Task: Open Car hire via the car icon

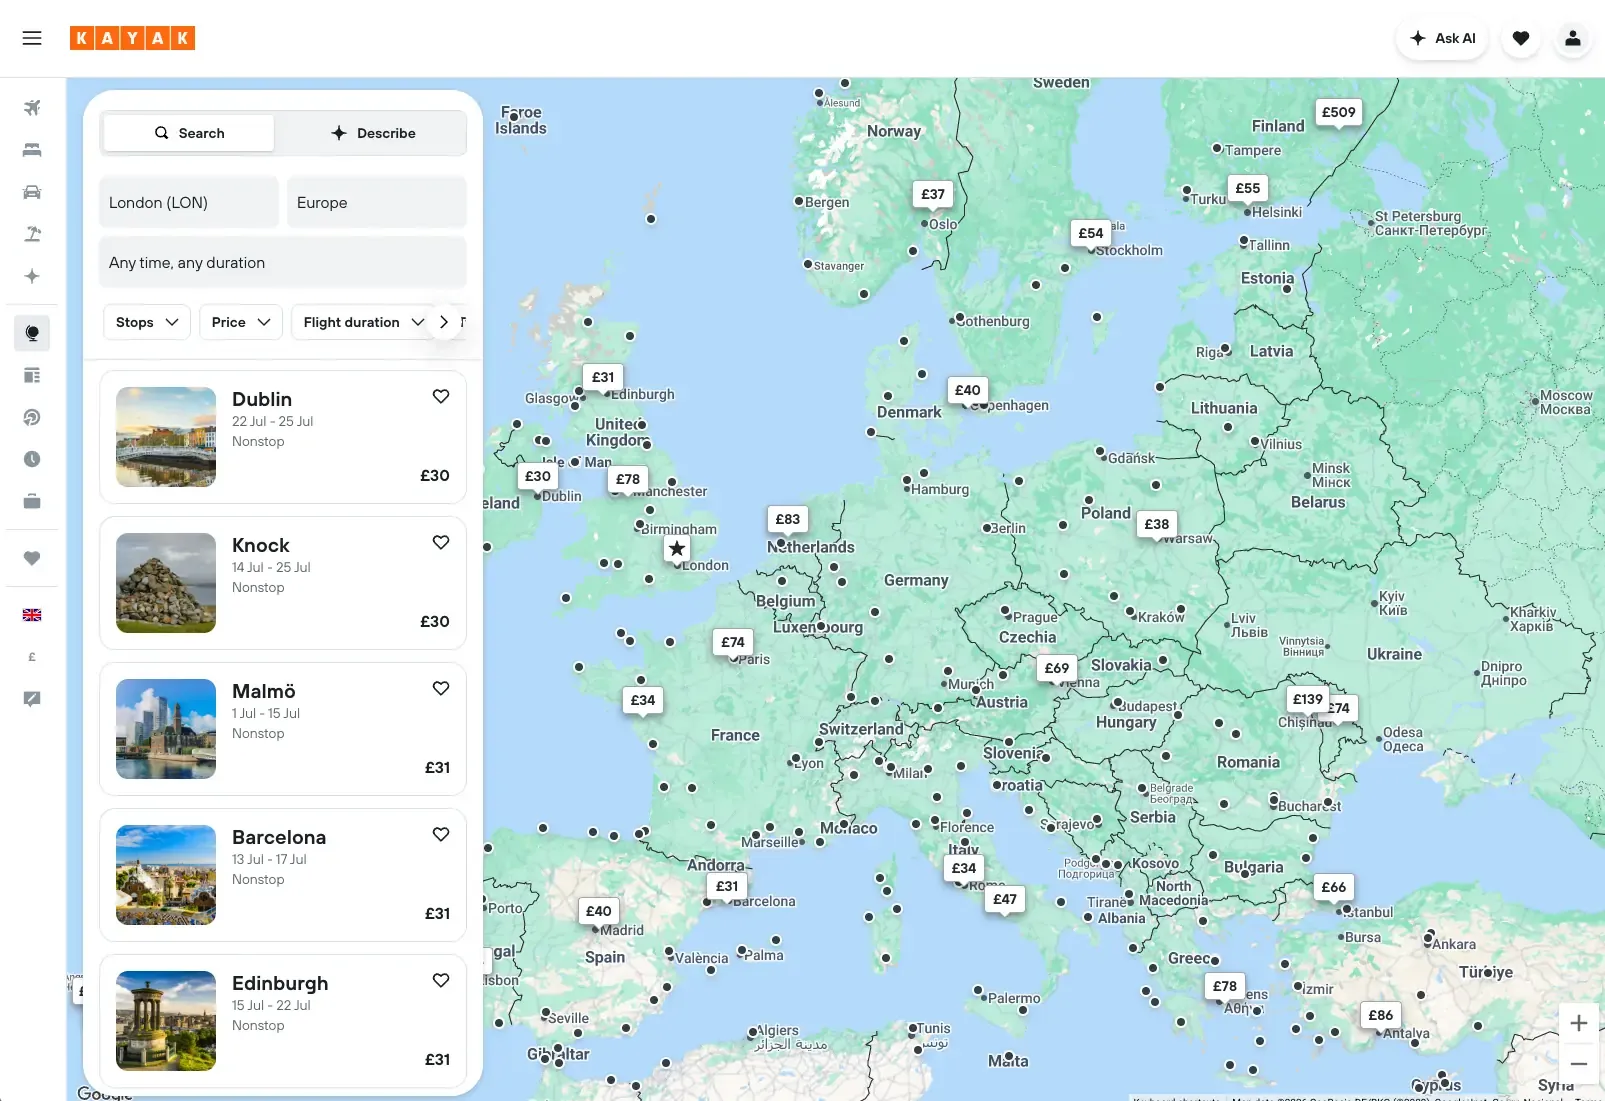Action: (x=32, y=192)
